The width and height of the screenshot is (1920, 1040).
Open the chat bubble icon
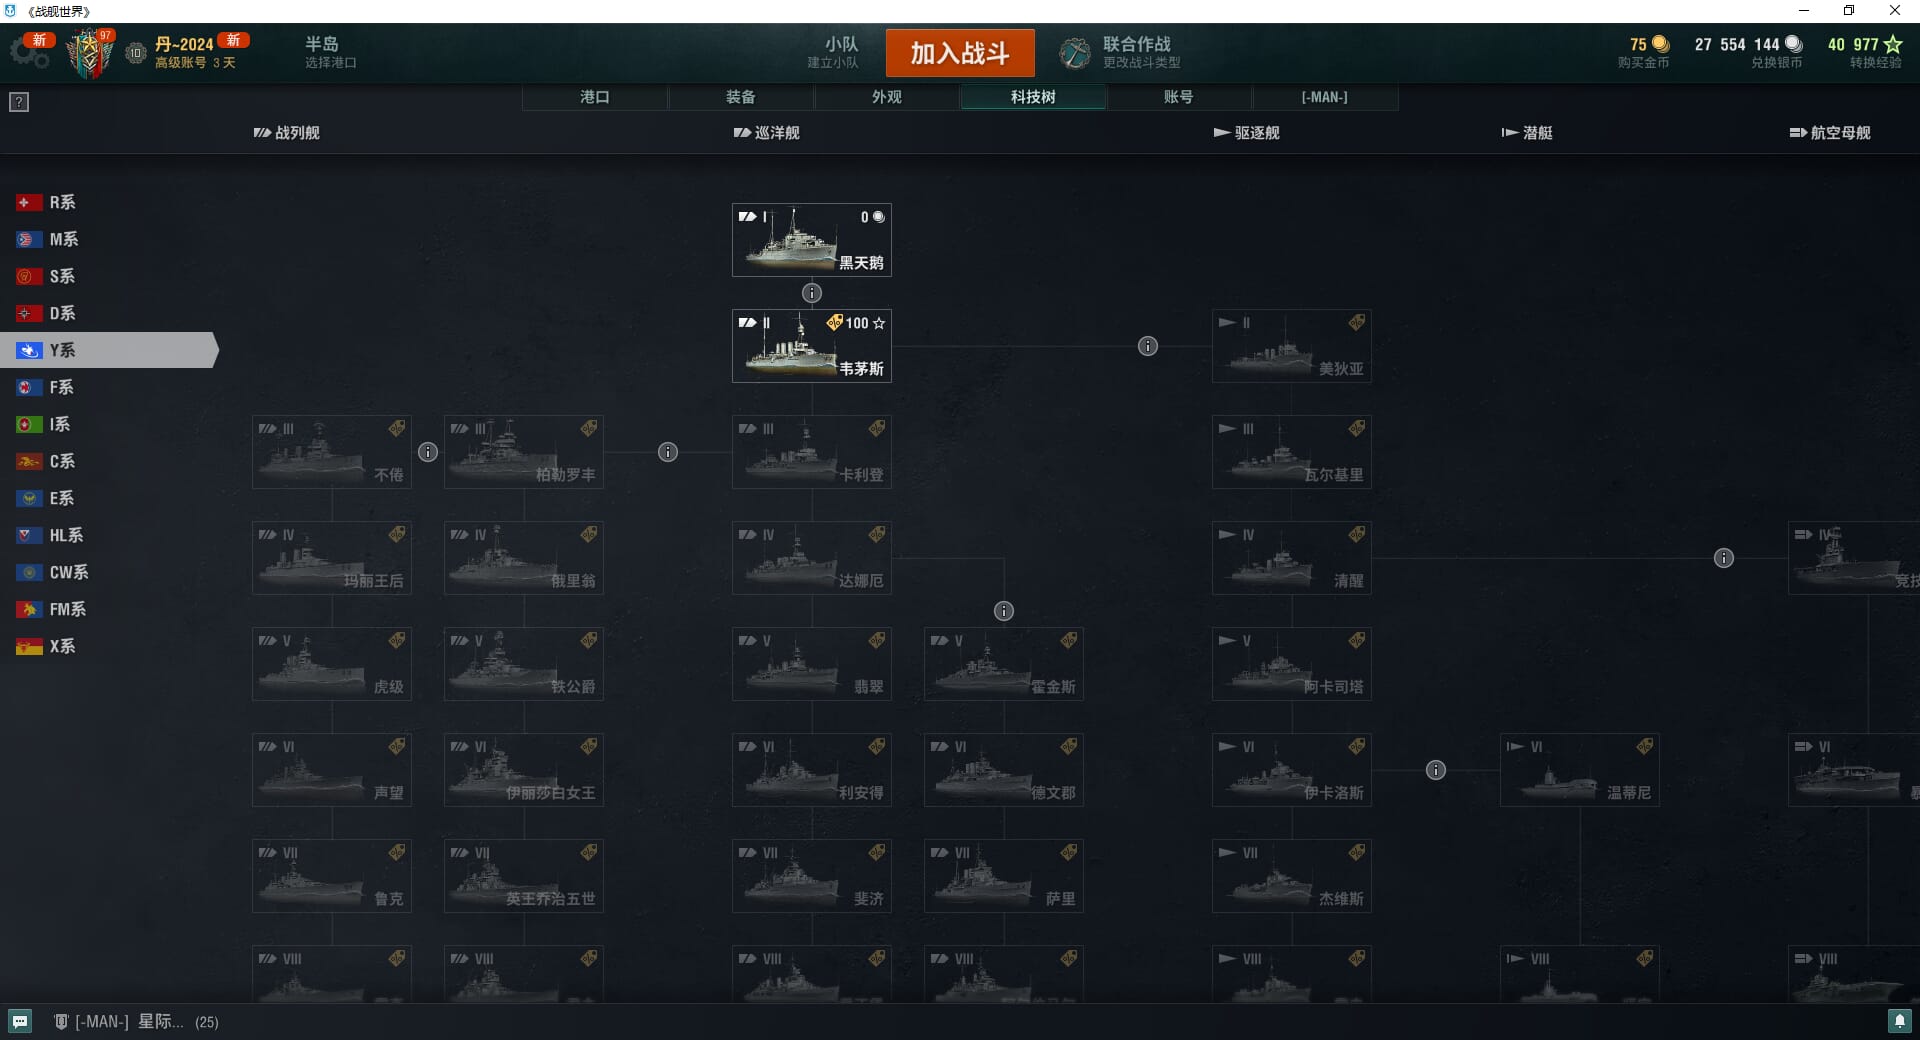20,1021
